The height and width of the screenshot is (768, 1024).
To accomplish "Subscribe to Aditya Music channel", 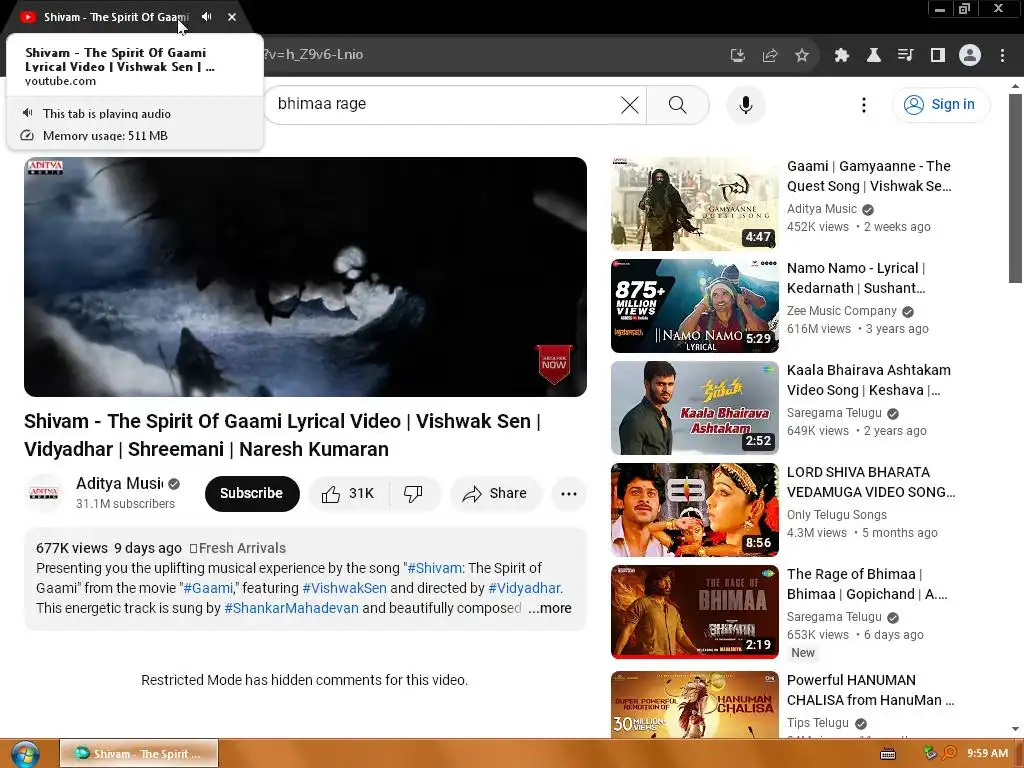I will coord(251,494).
